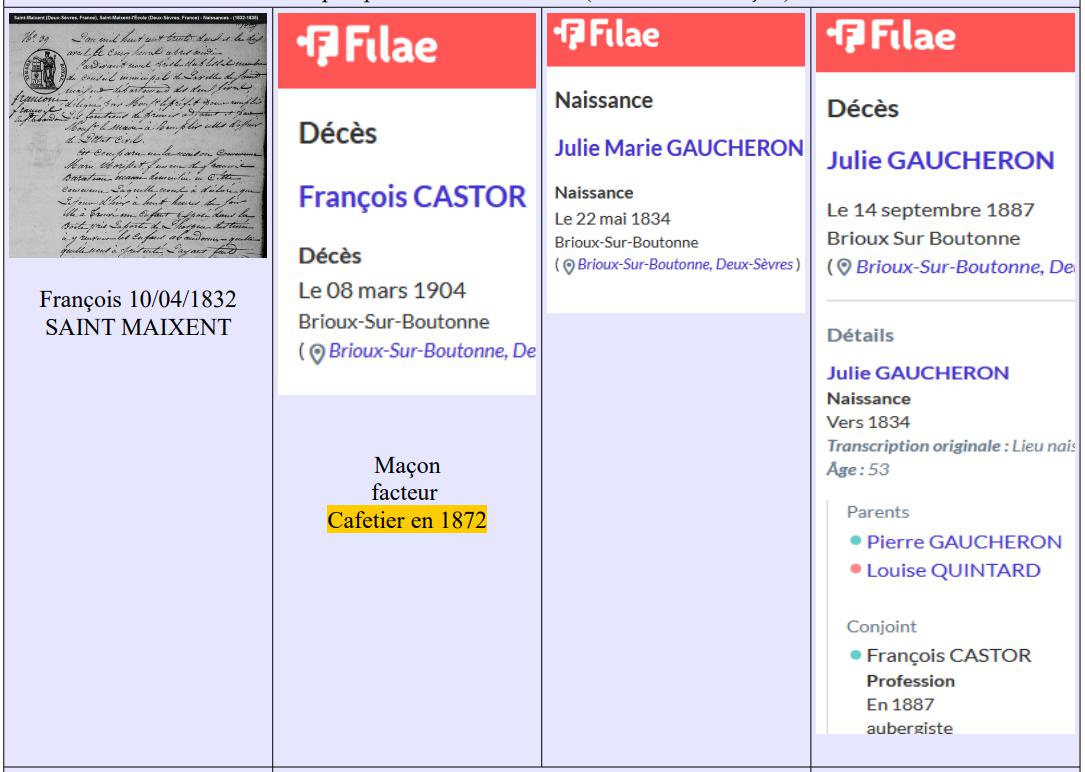
Task: Click the Filae logo above François CASTOR's death card
Action: click(367, 46)
